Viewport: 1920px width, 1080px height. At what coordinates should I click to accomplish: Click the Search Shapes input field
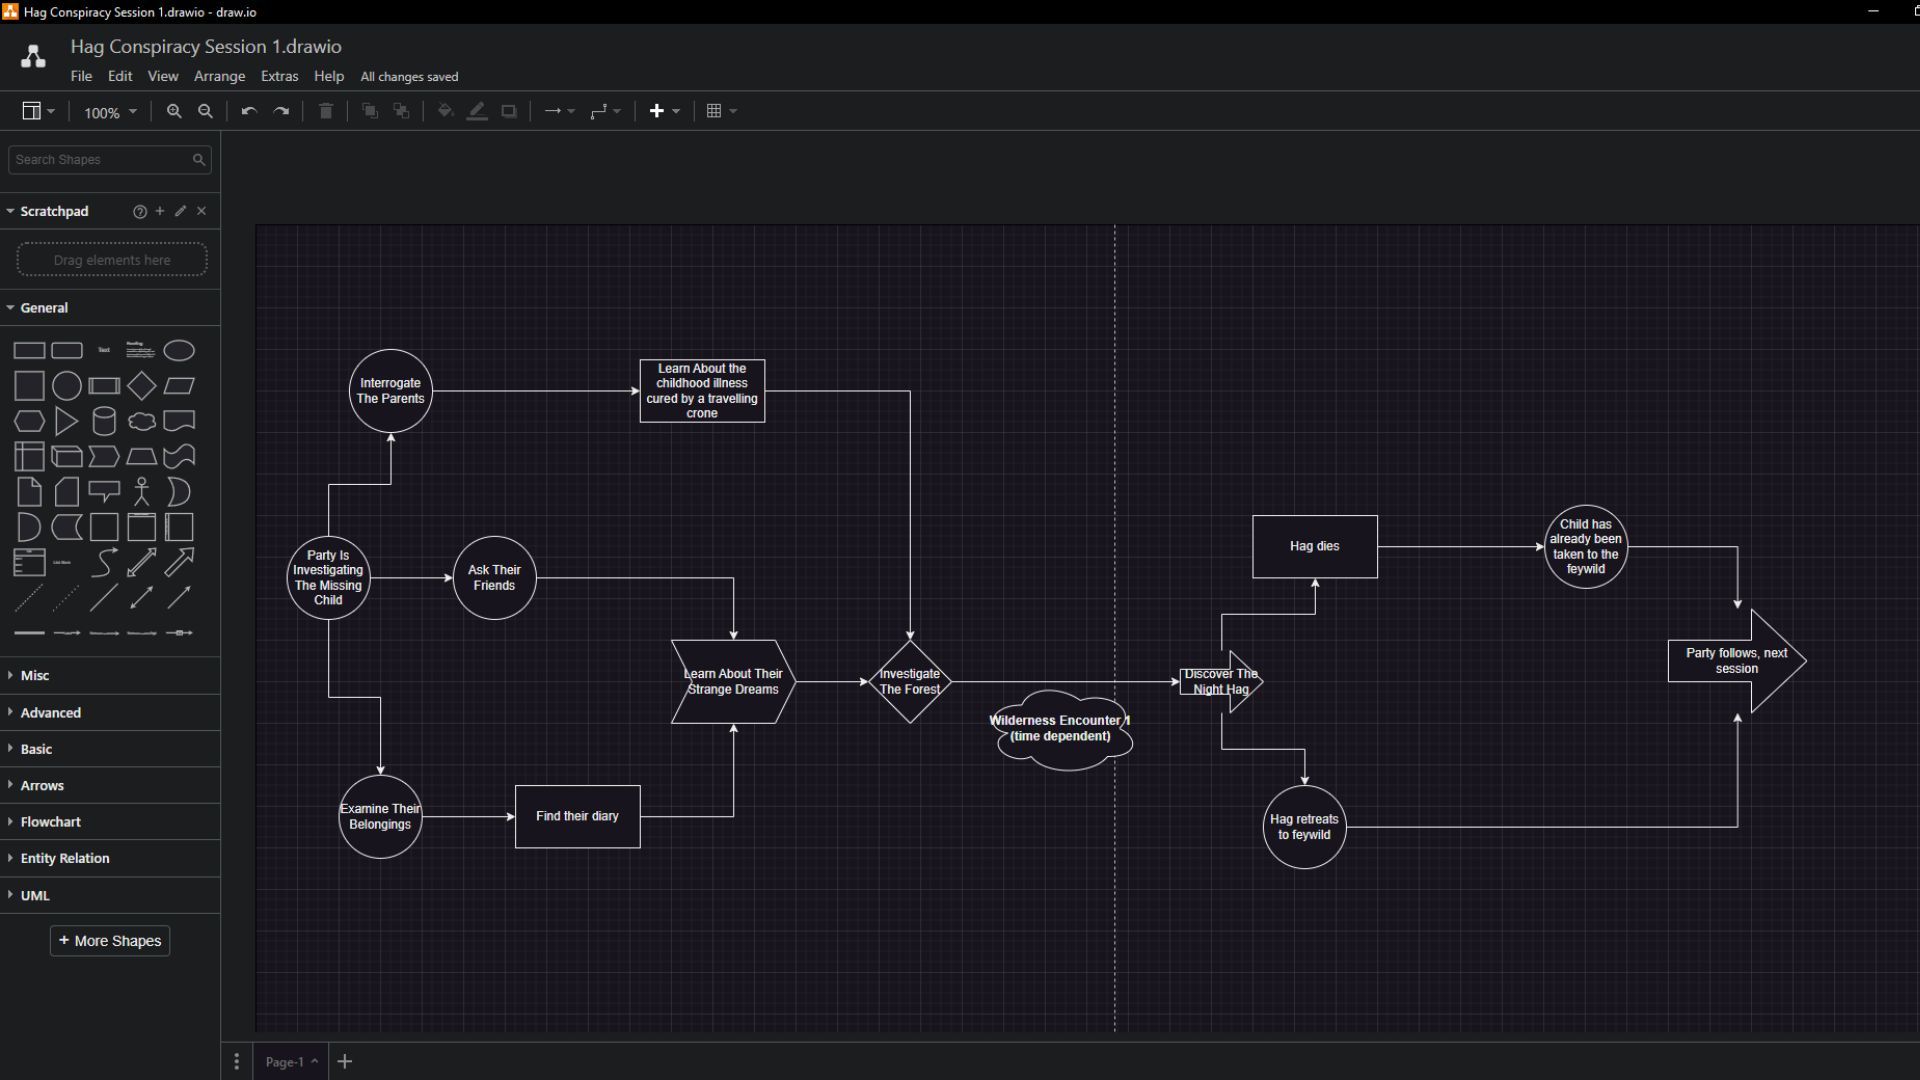[x=110, y=160]
